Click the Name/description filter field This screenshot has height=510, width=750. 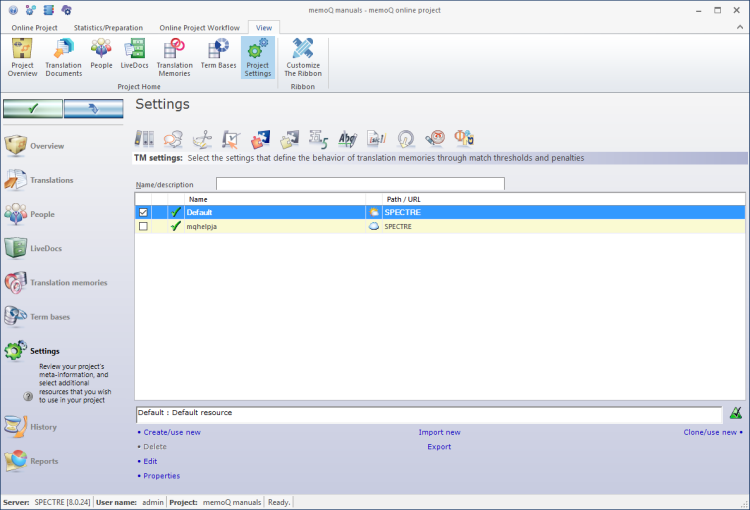(360, 184)
